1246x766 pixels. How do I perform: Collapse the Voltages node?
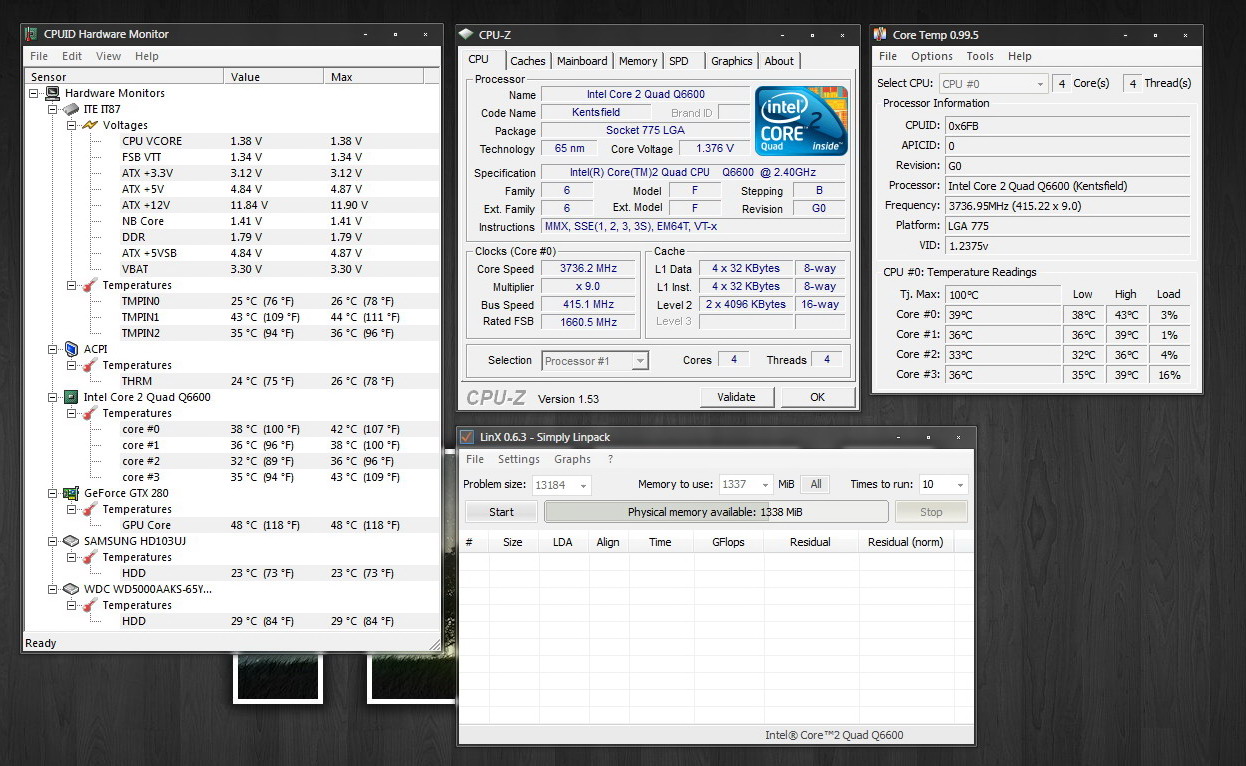(x=71, y=125)
